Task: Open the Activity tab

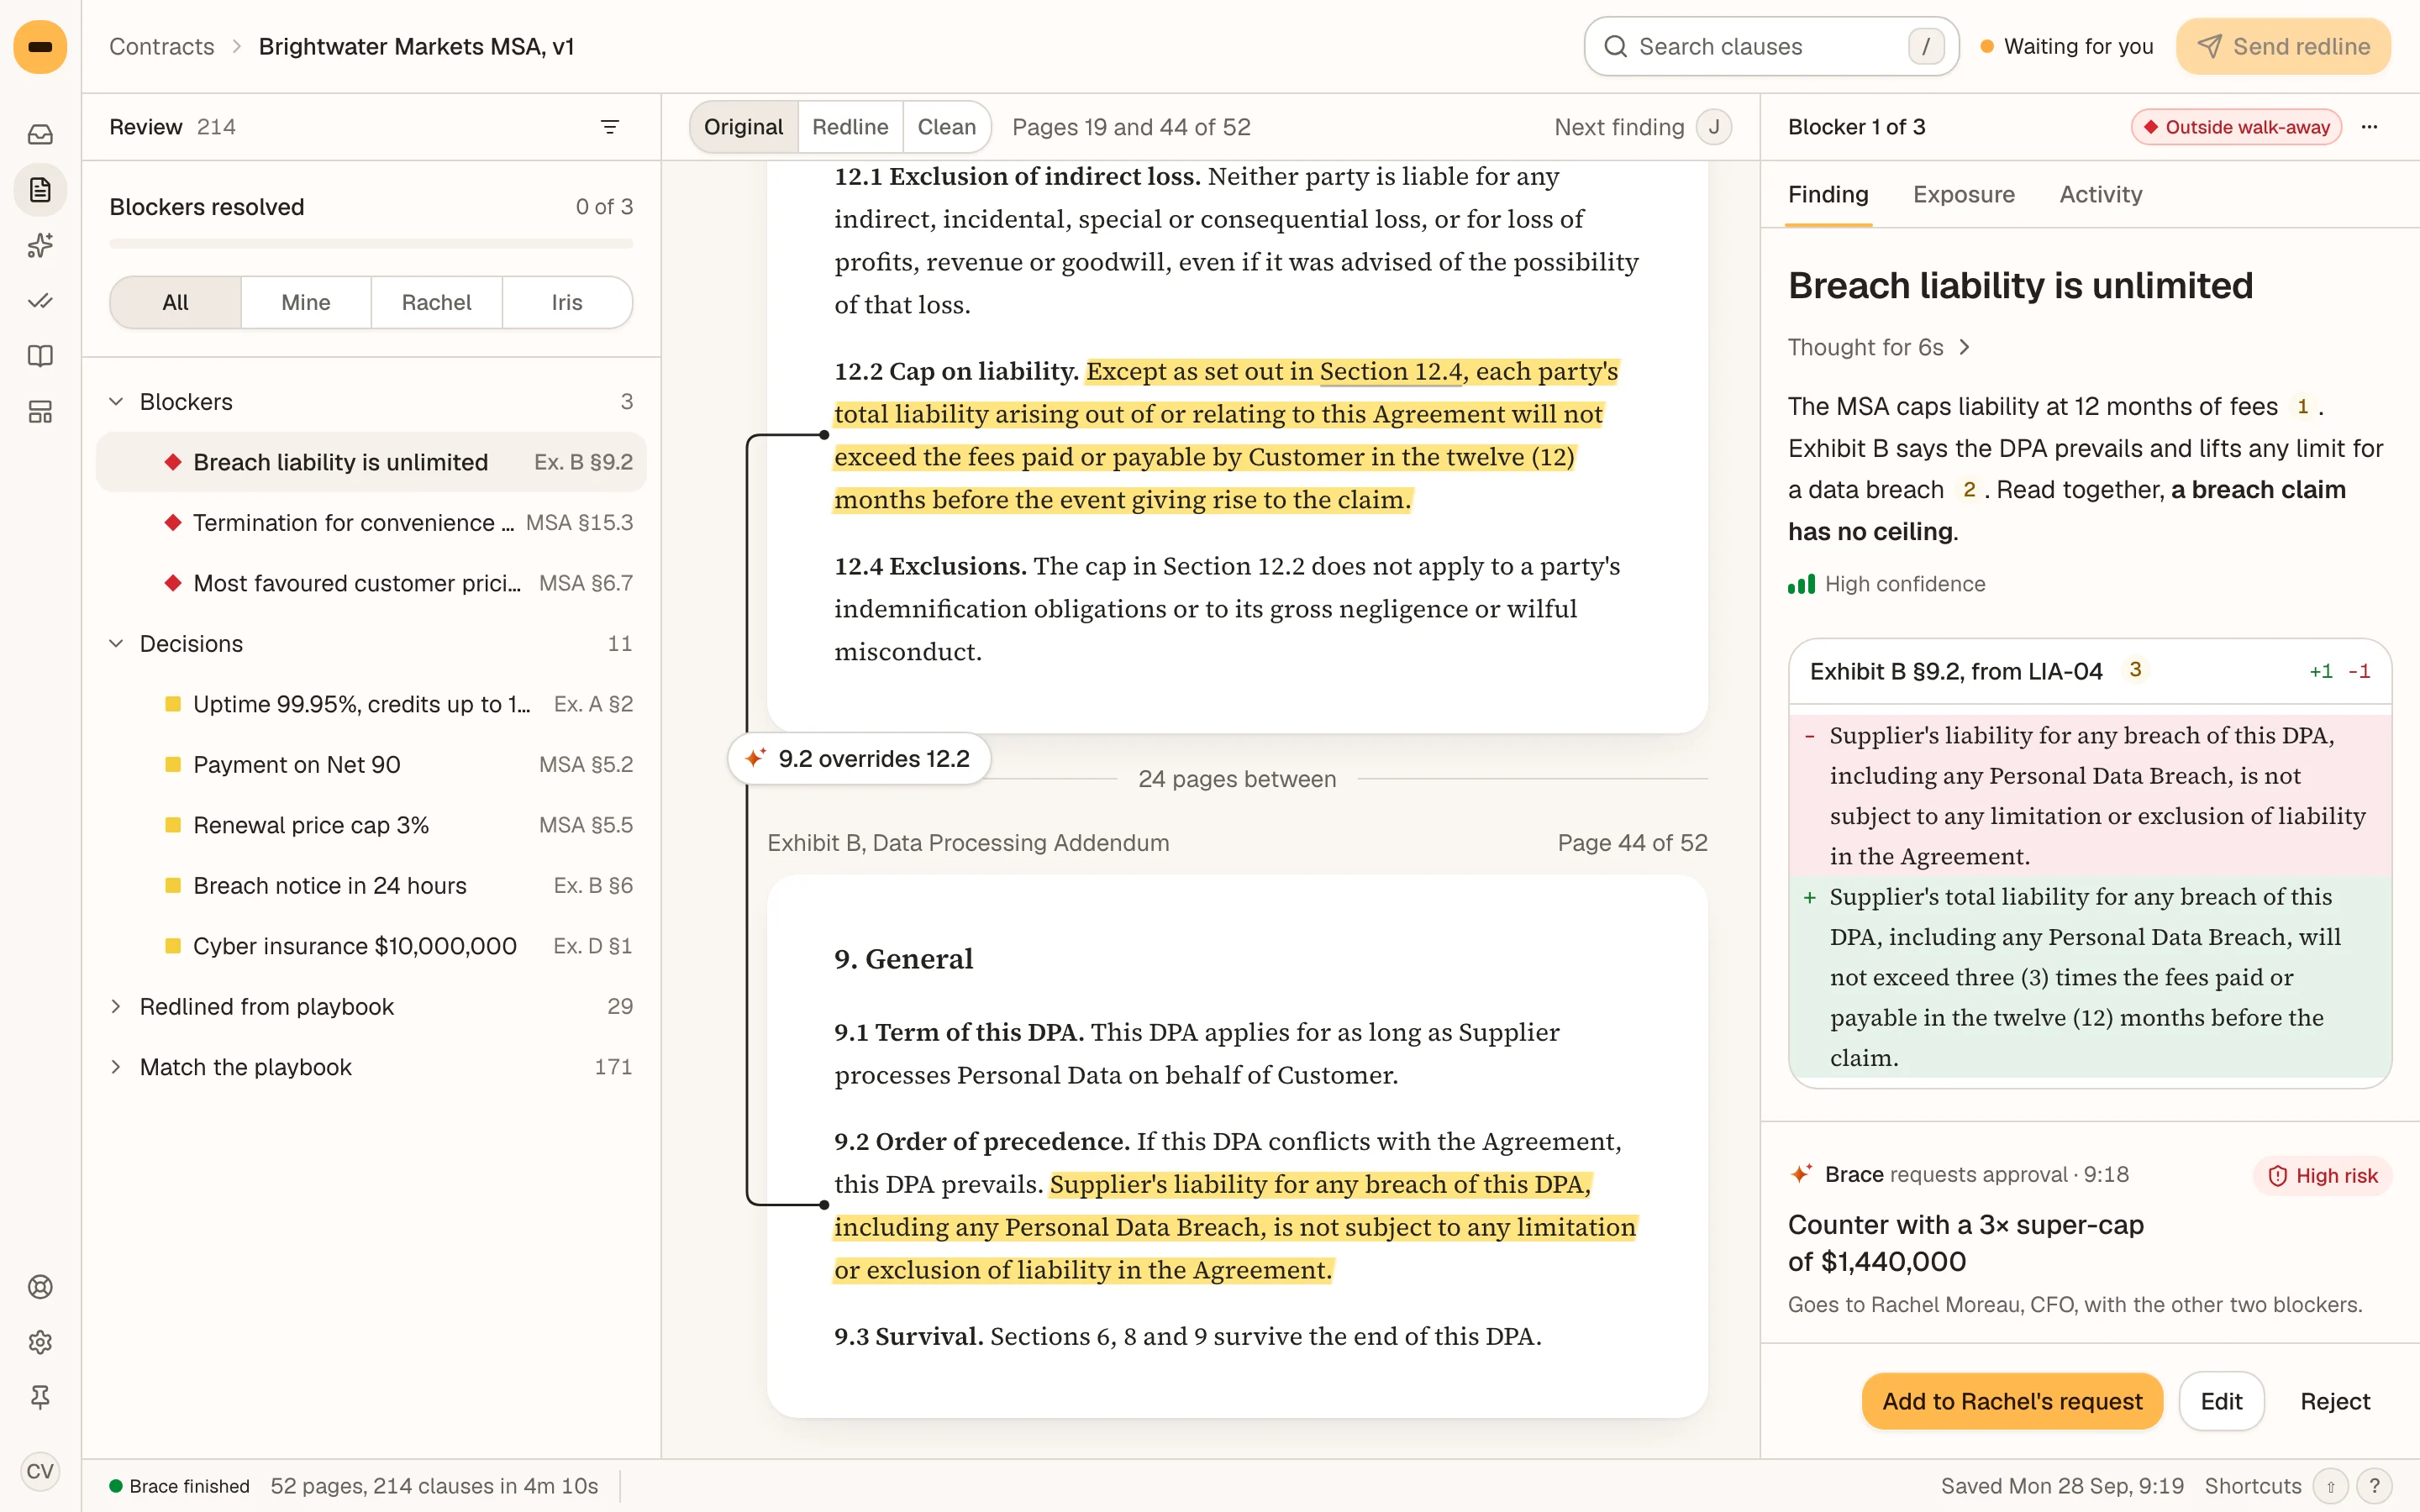Action: [2100, 195]
